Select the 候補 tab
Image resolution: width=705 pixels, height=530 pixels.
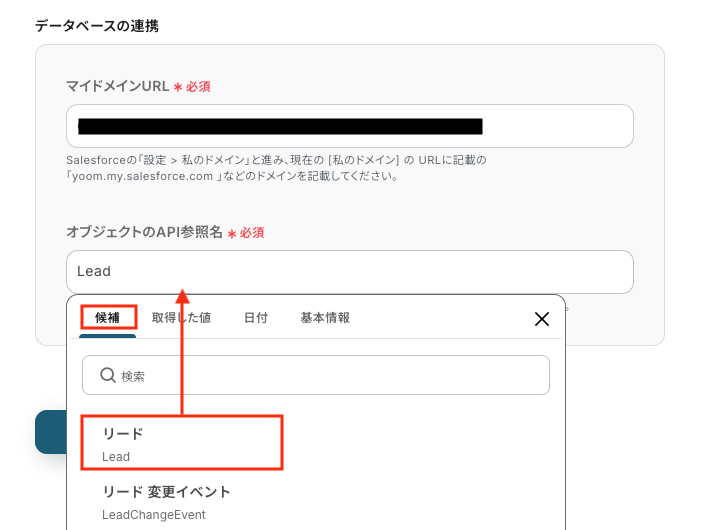pos(107,318)
